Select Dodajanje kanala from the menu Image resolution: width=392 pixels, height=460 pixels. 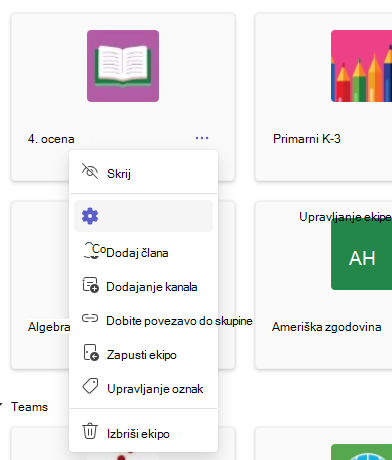tap(152, 287)
